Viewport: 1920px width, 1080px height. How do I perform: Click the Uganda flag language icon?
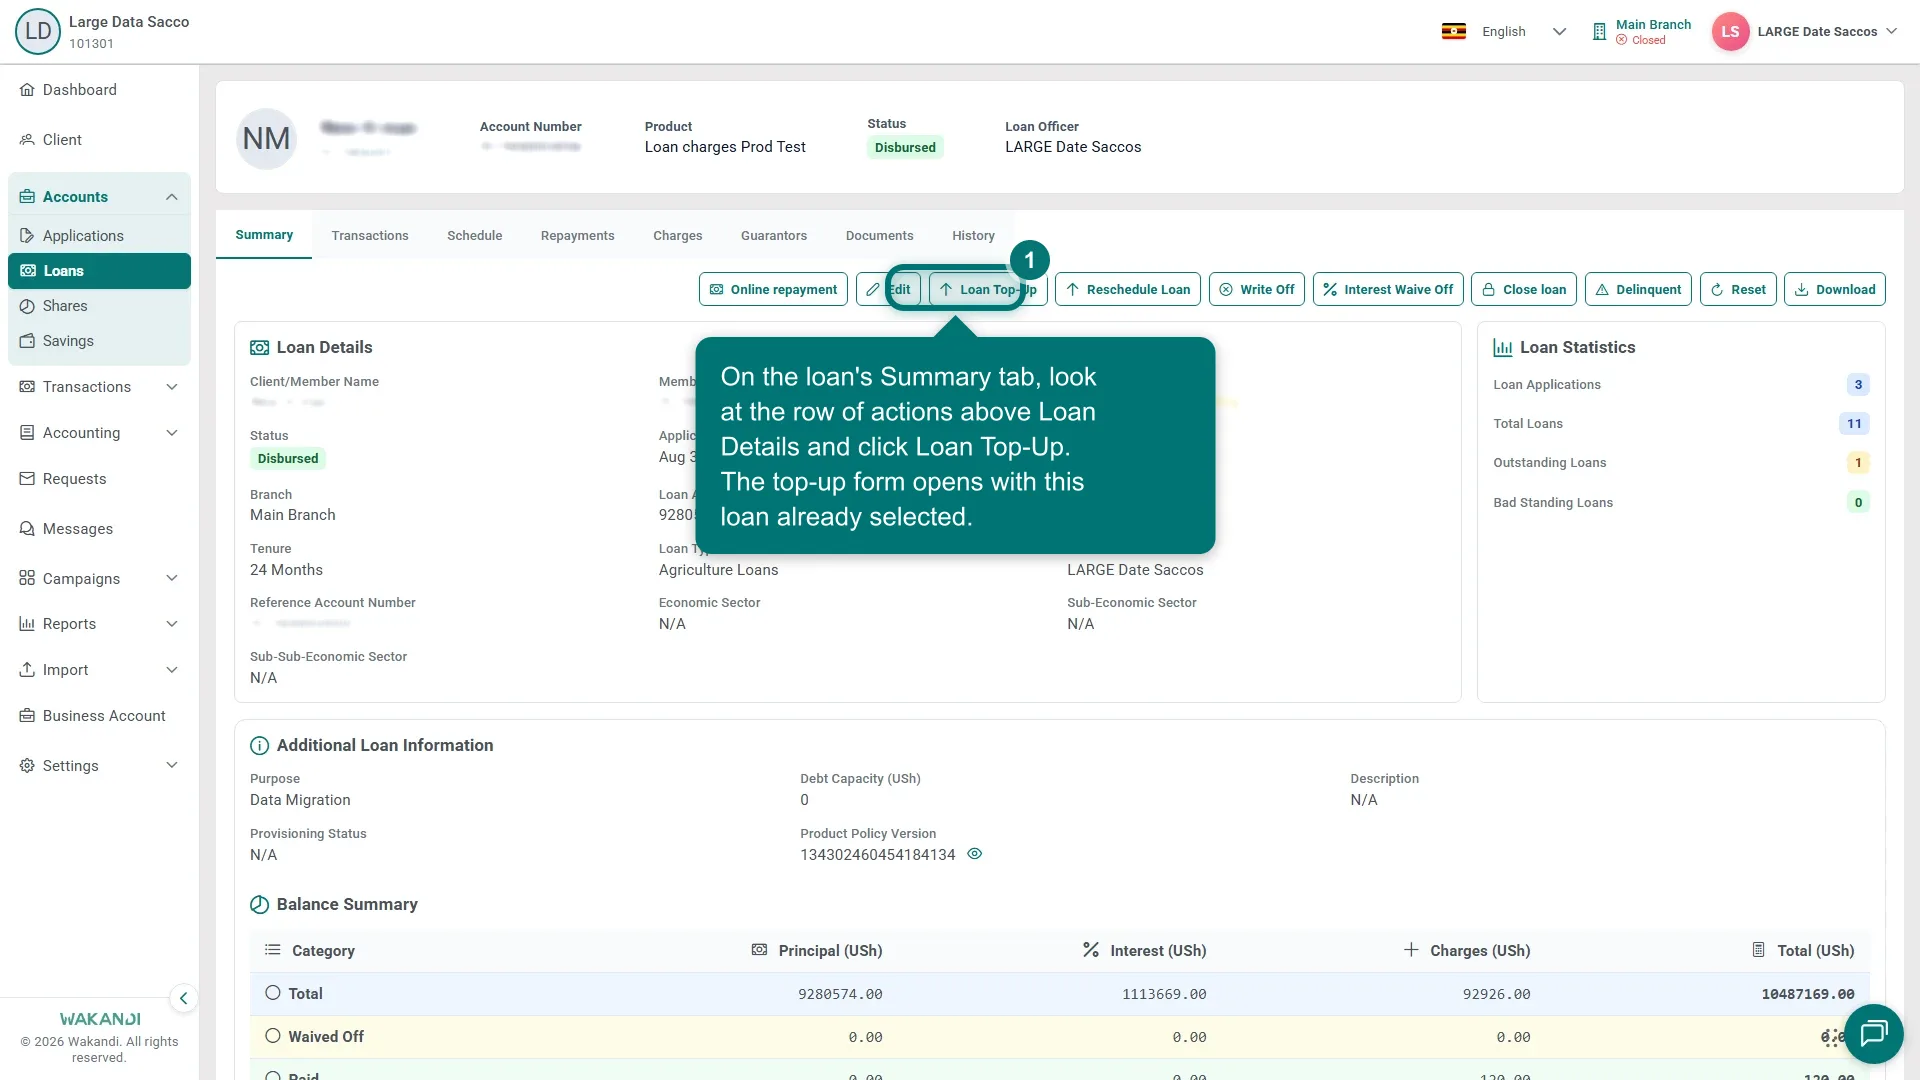1453,32
